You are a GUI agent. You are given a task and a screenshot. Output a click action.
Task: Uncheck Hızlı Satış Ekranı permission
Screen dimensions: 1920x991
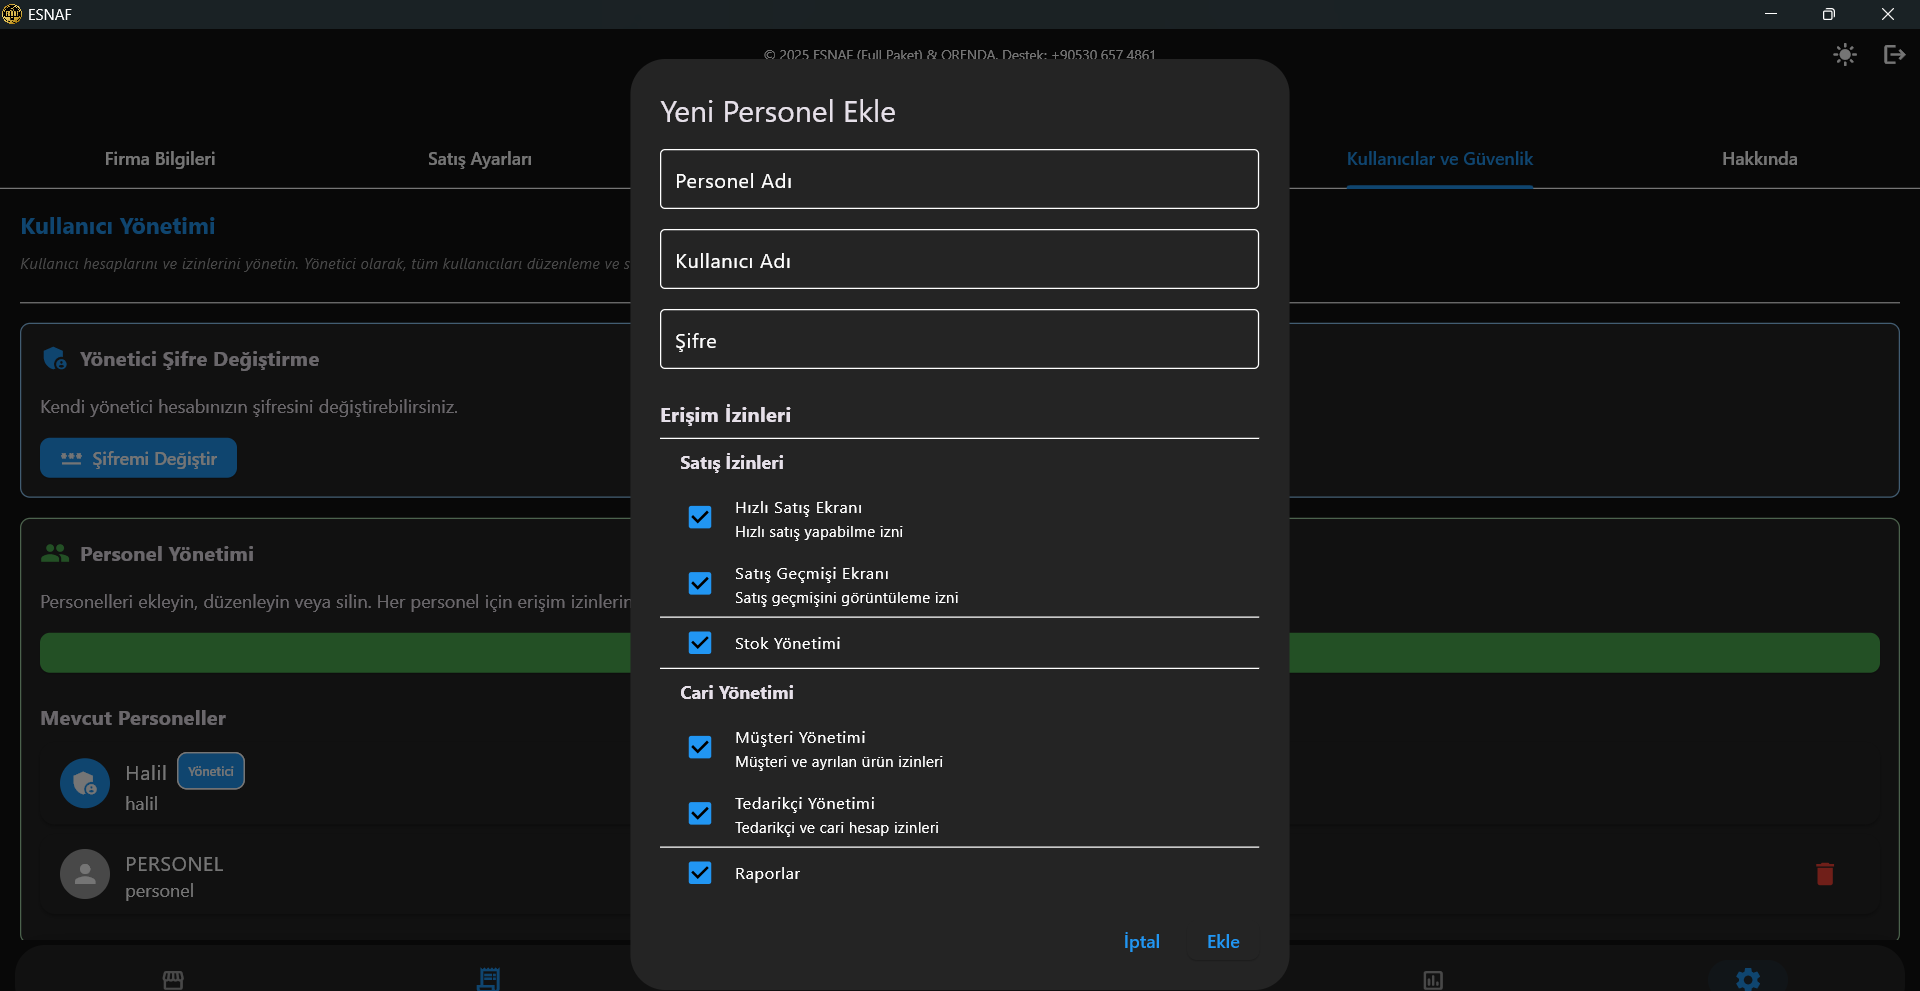point(700,517)
